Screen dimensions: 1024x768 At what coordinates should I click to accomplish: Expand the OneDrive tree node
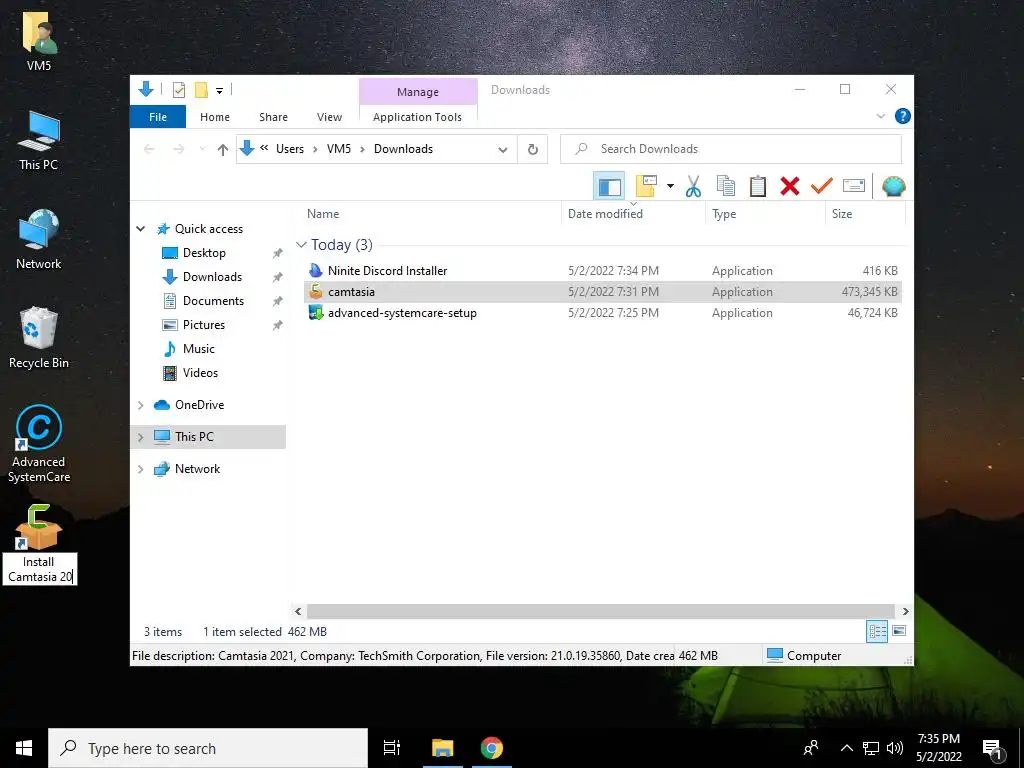point(140,405)
